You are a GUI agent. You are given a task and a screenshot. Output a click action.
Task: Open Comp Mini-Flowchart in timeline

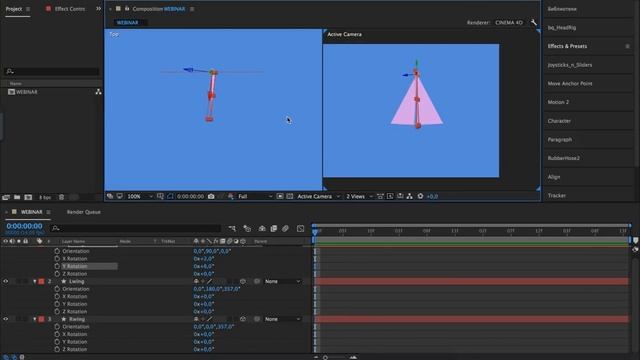pyautogui.click(x=232, y=229)
